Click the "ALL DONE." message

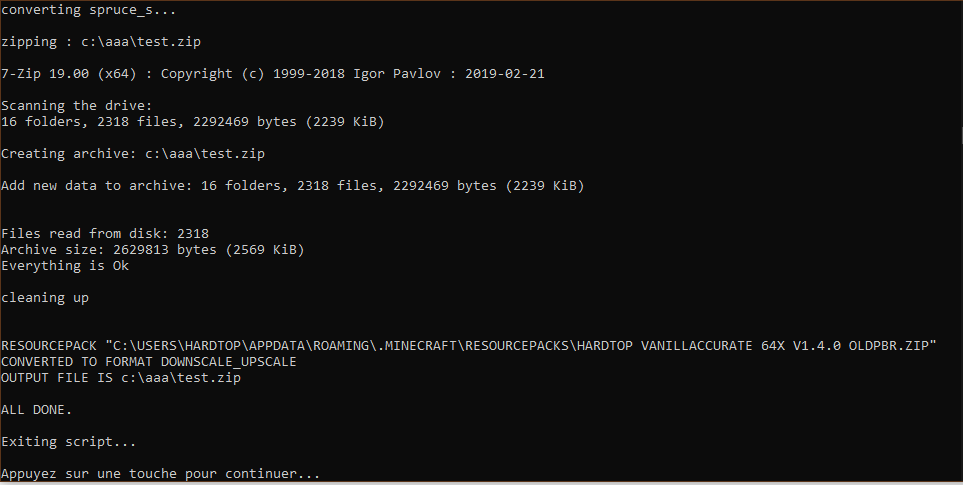[x=37, y=410]
